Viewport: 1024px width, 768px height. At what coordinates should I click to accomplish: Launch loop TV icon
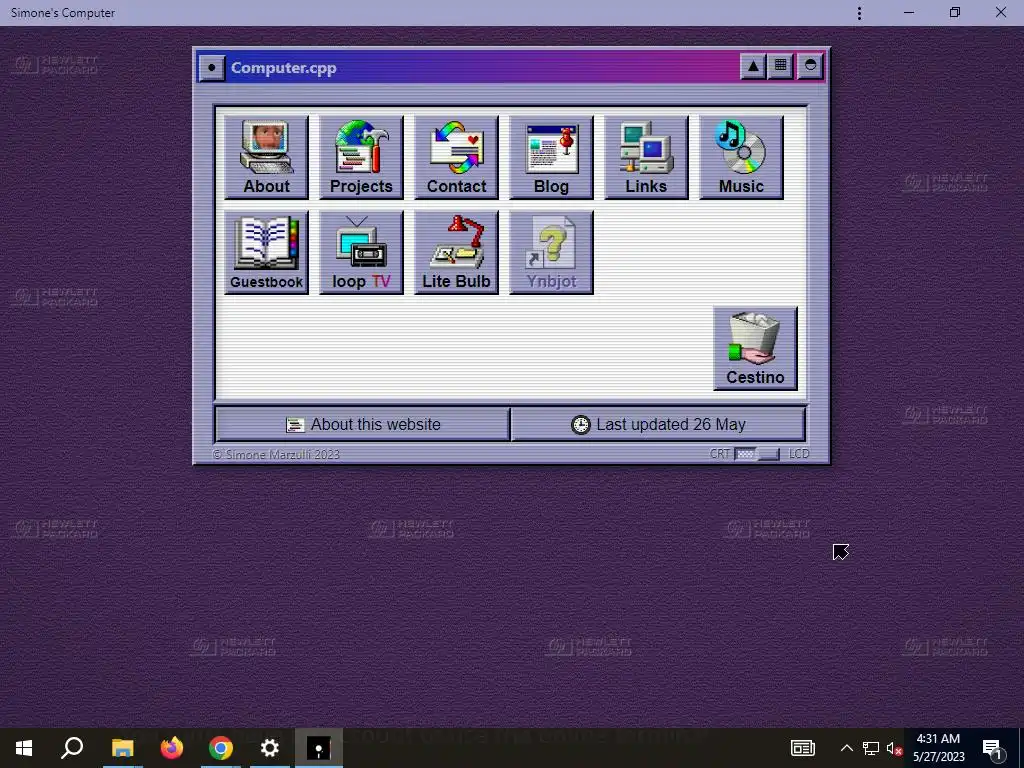[361, 253]
